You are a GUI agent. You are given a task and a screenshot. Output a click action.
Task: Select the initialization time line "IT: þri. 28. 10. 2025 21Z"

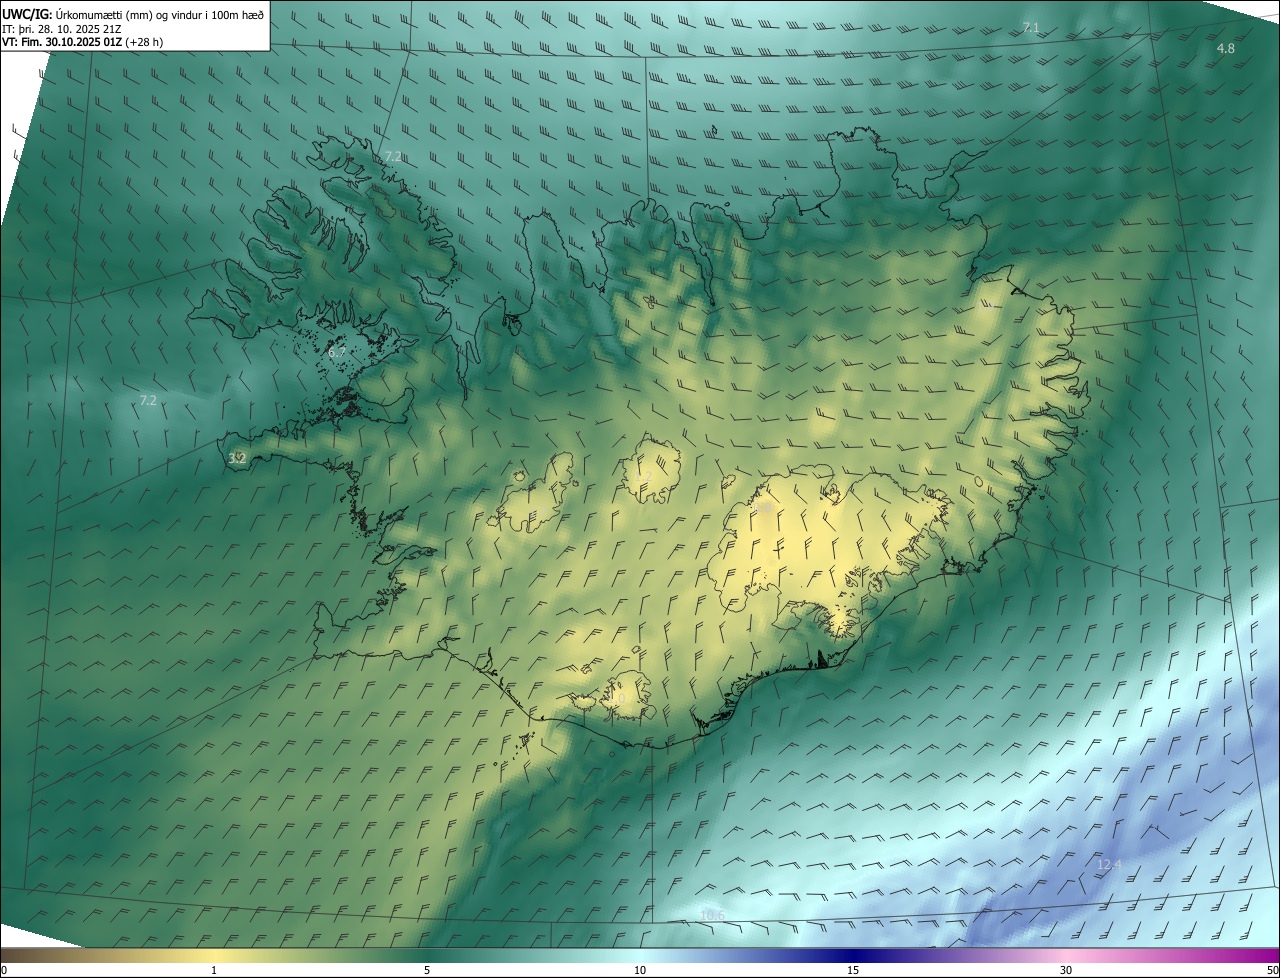63,28
